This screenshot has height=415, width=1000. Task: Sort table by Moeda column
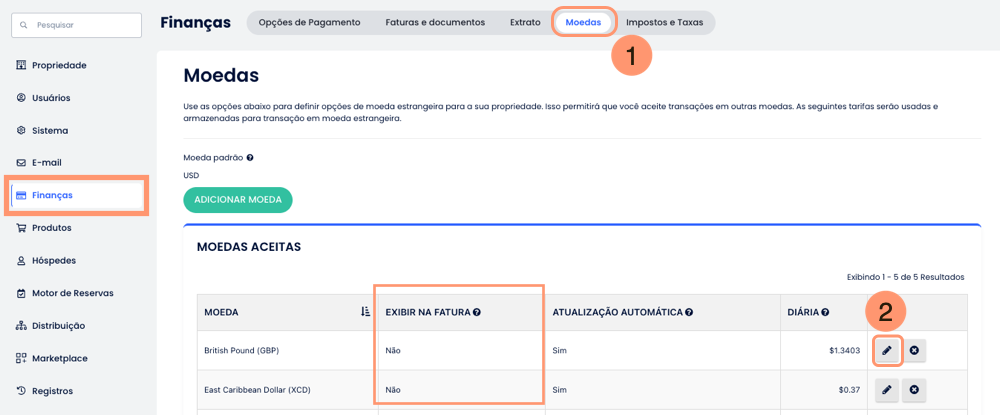click(x=365, y=312)
